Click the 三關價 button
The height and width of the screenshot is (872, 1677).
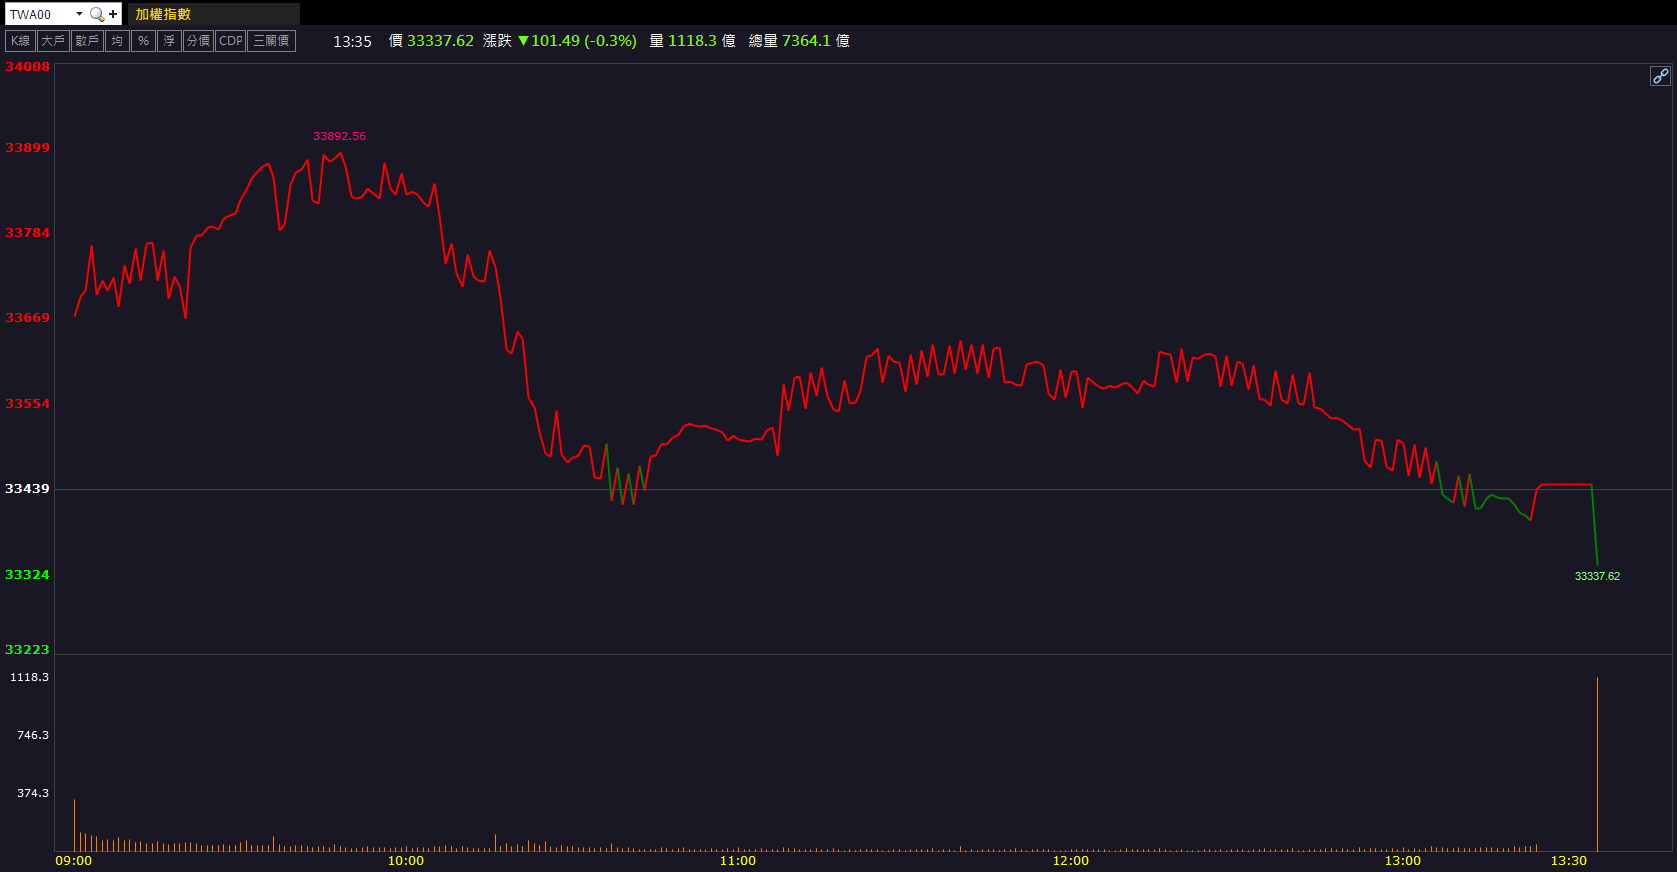[x=271, y=41]
